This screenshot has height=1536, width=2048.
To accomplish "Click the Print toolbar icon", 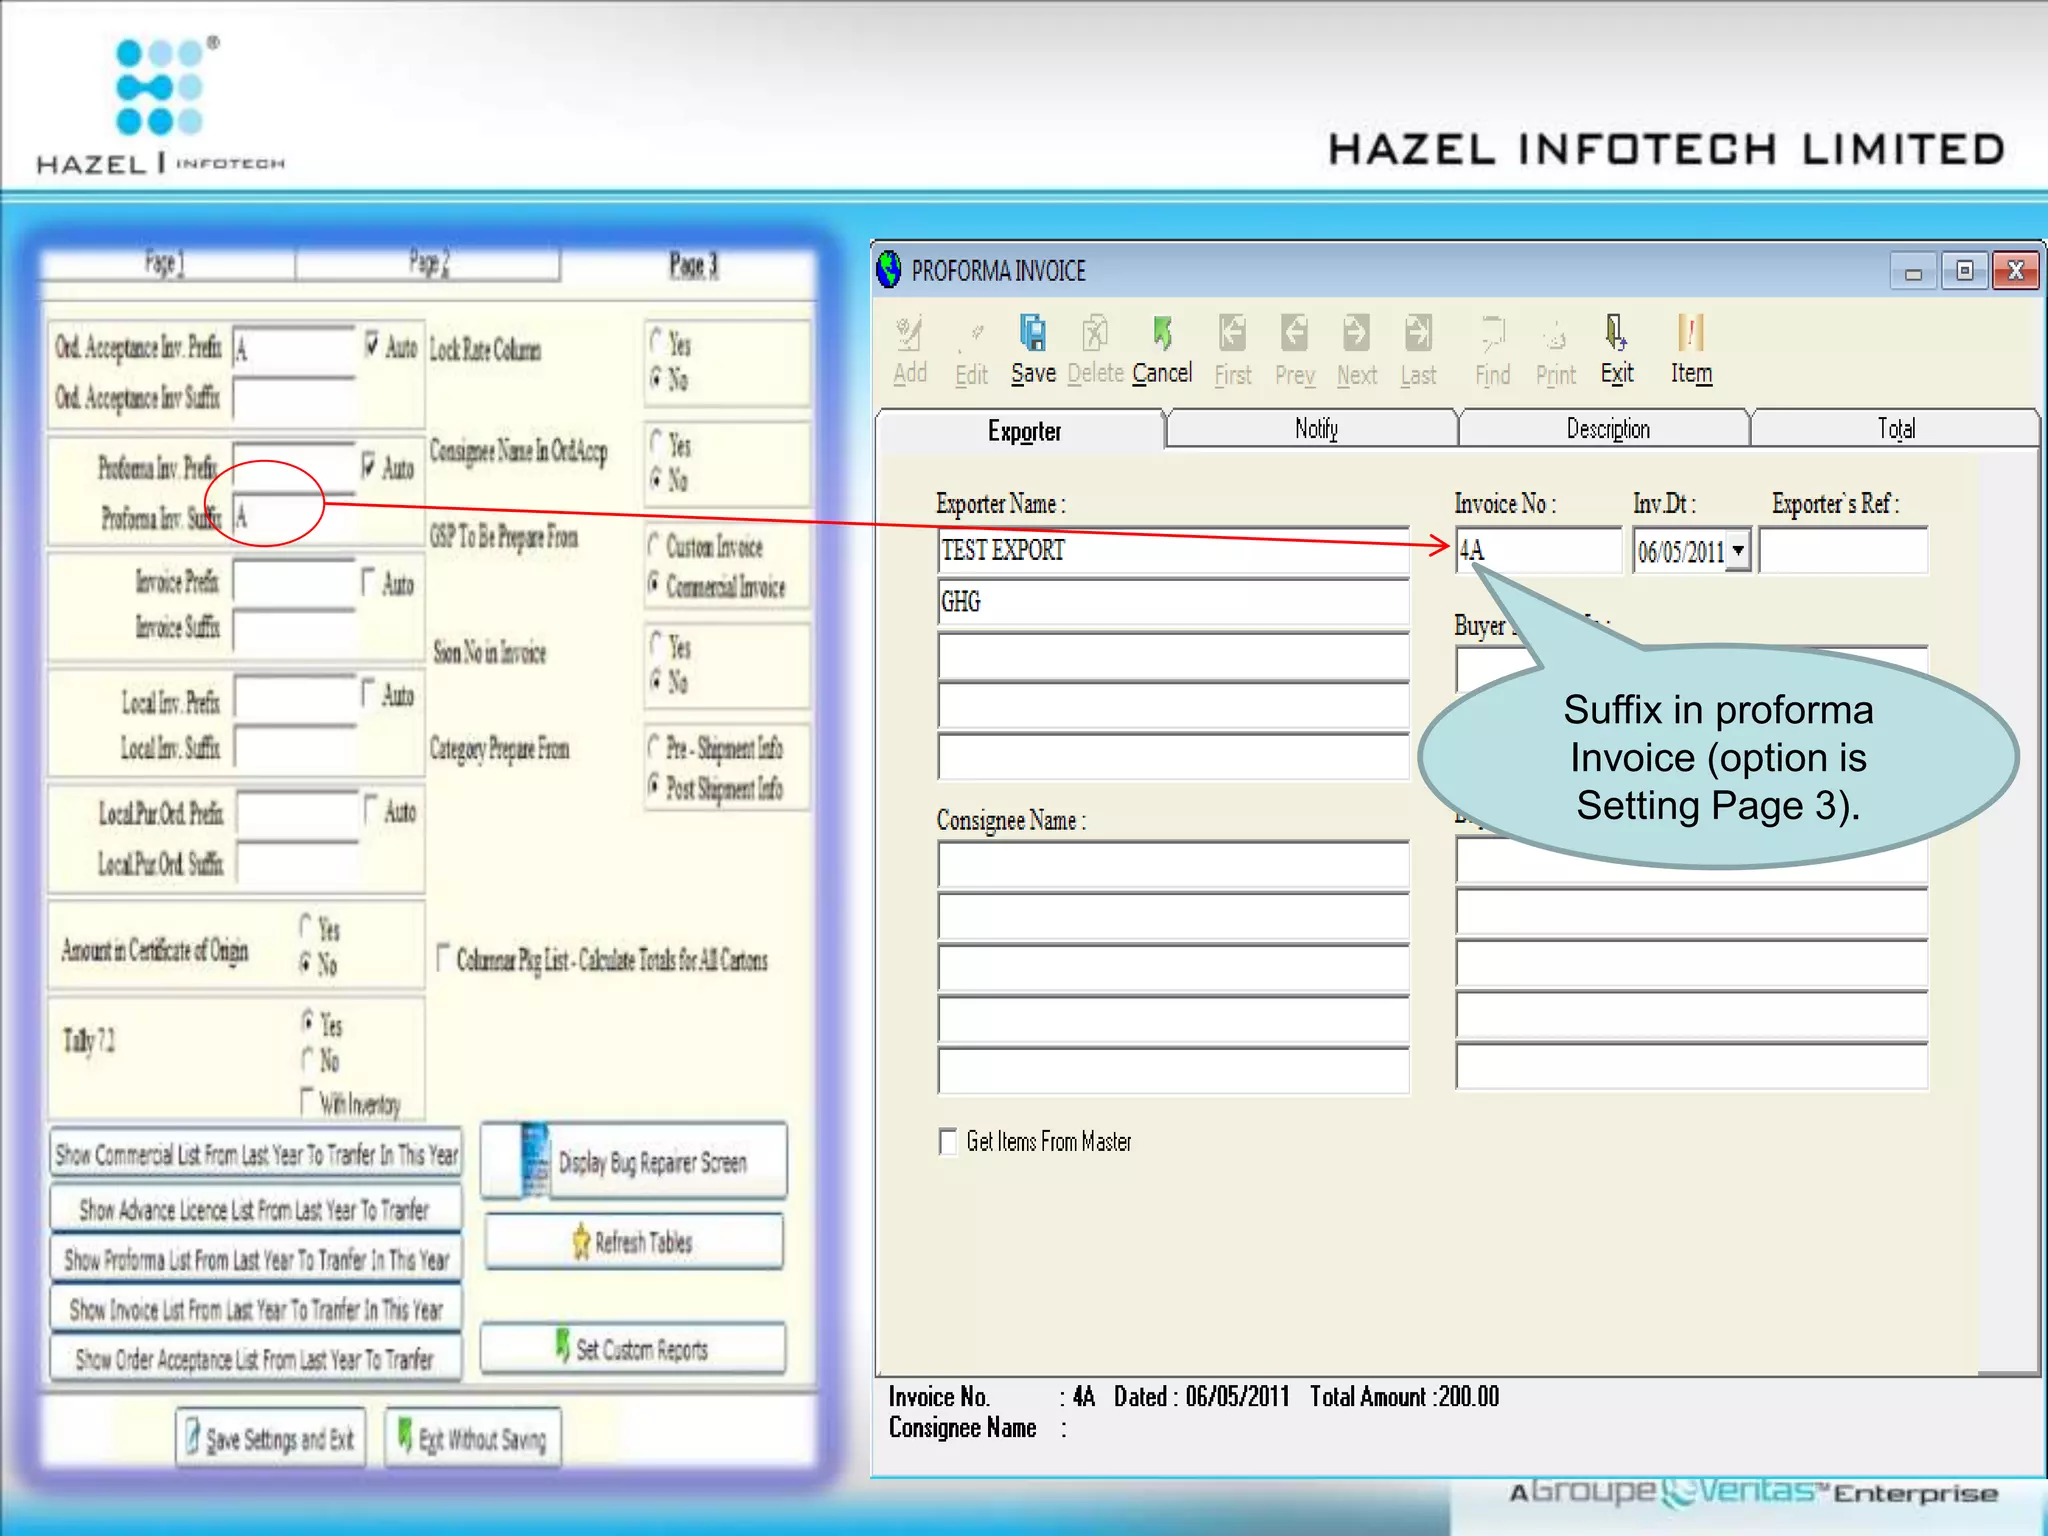I will [x=1555, y=352].
